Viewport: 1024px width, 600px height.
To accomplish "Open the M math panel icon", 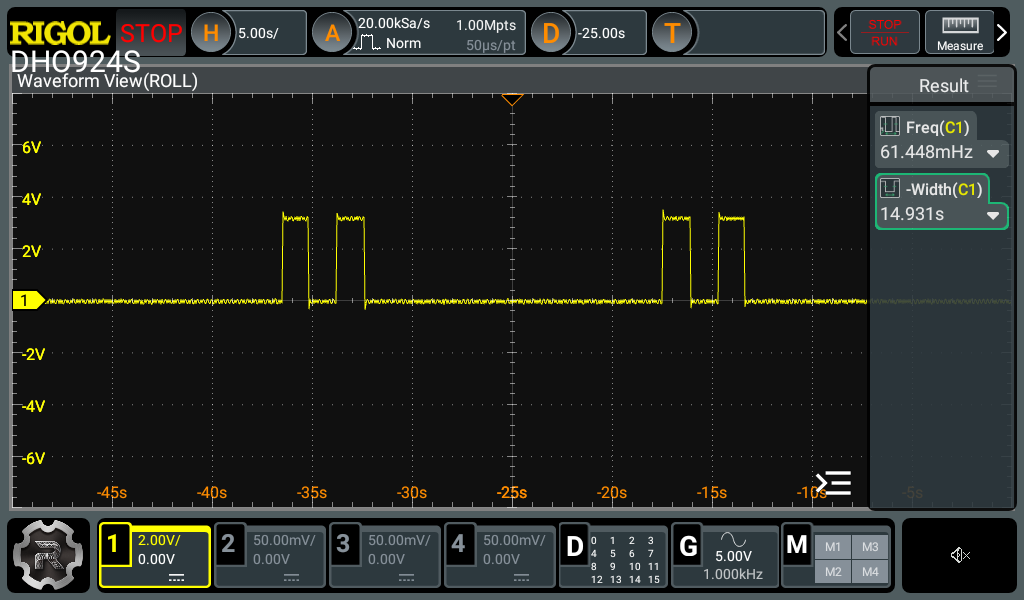I will (797, 544).
